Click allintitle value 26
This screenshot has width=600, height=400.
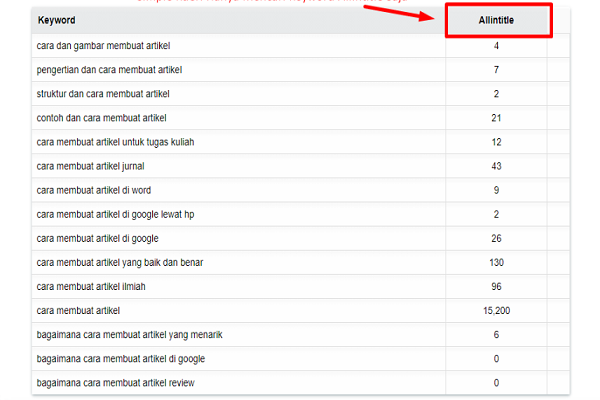pos(496,238)
